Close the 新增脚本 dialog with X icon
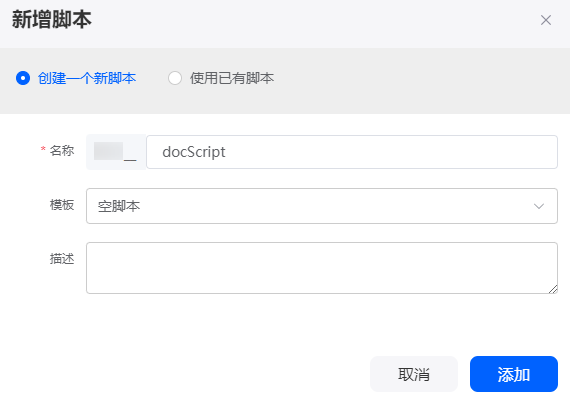 pyautogui.click(x=546, y=20)
